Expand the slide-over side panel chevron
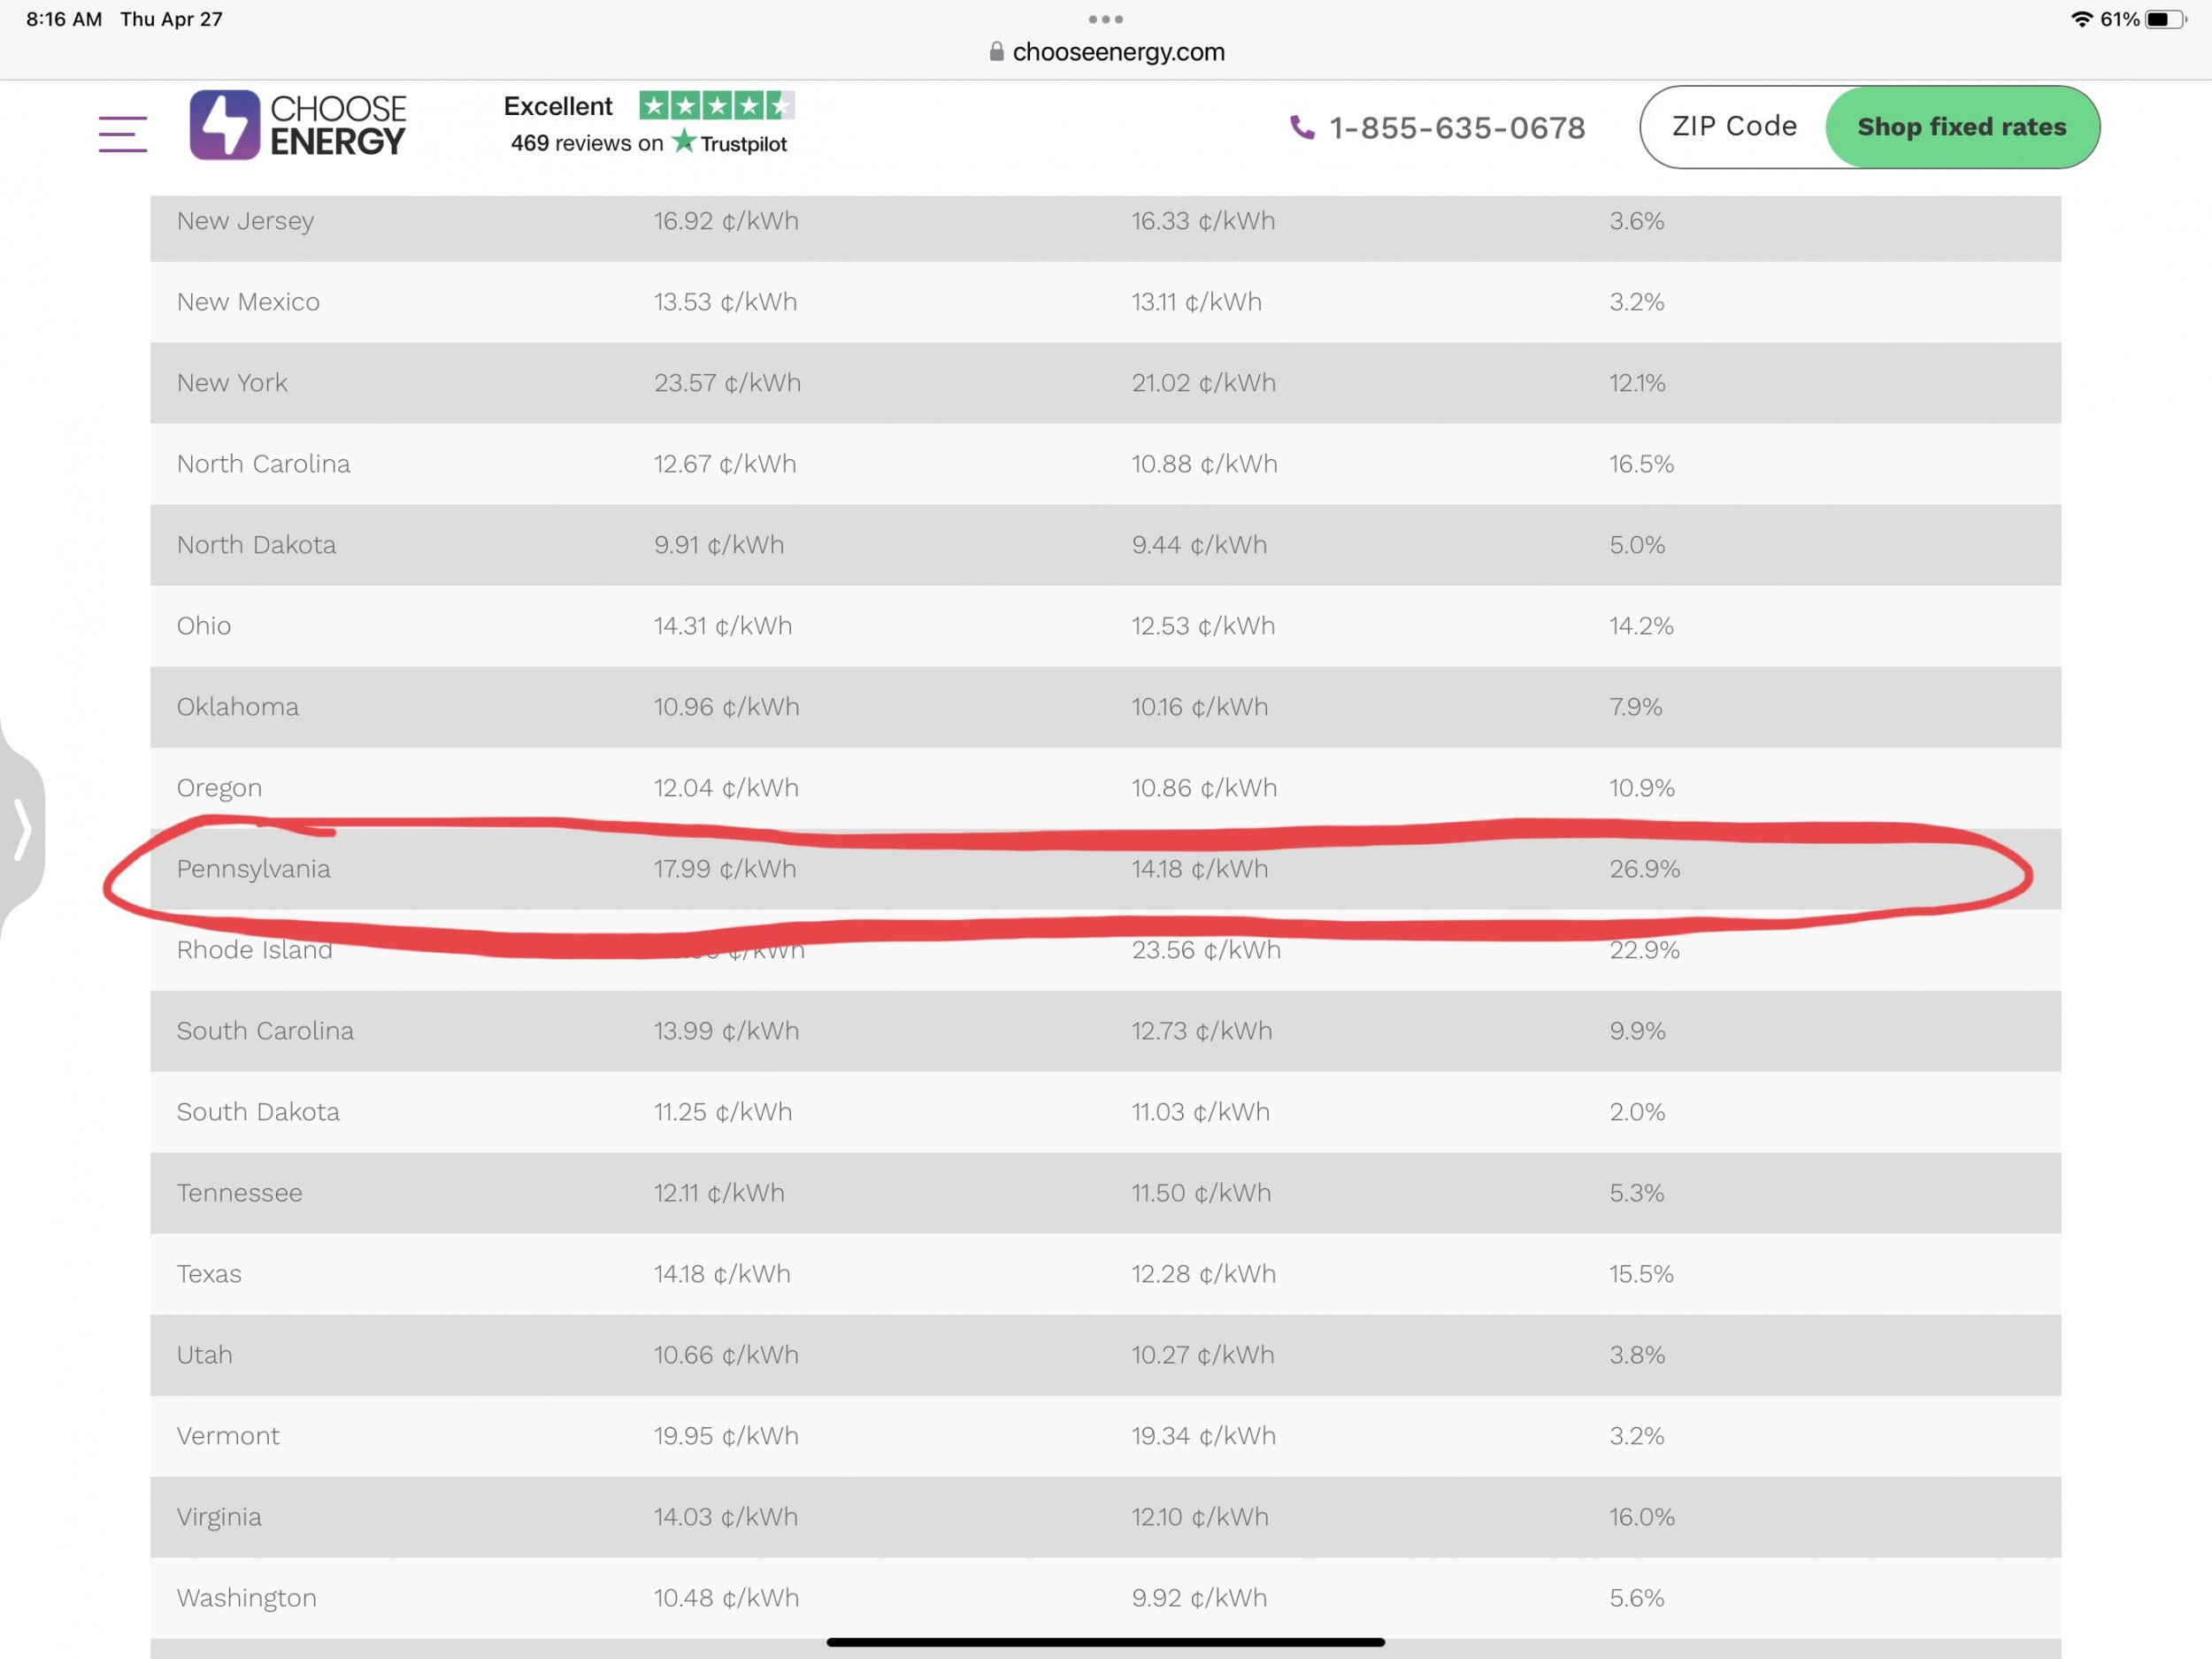The height and width of the screenshot is (1659, 2212). 22,829
